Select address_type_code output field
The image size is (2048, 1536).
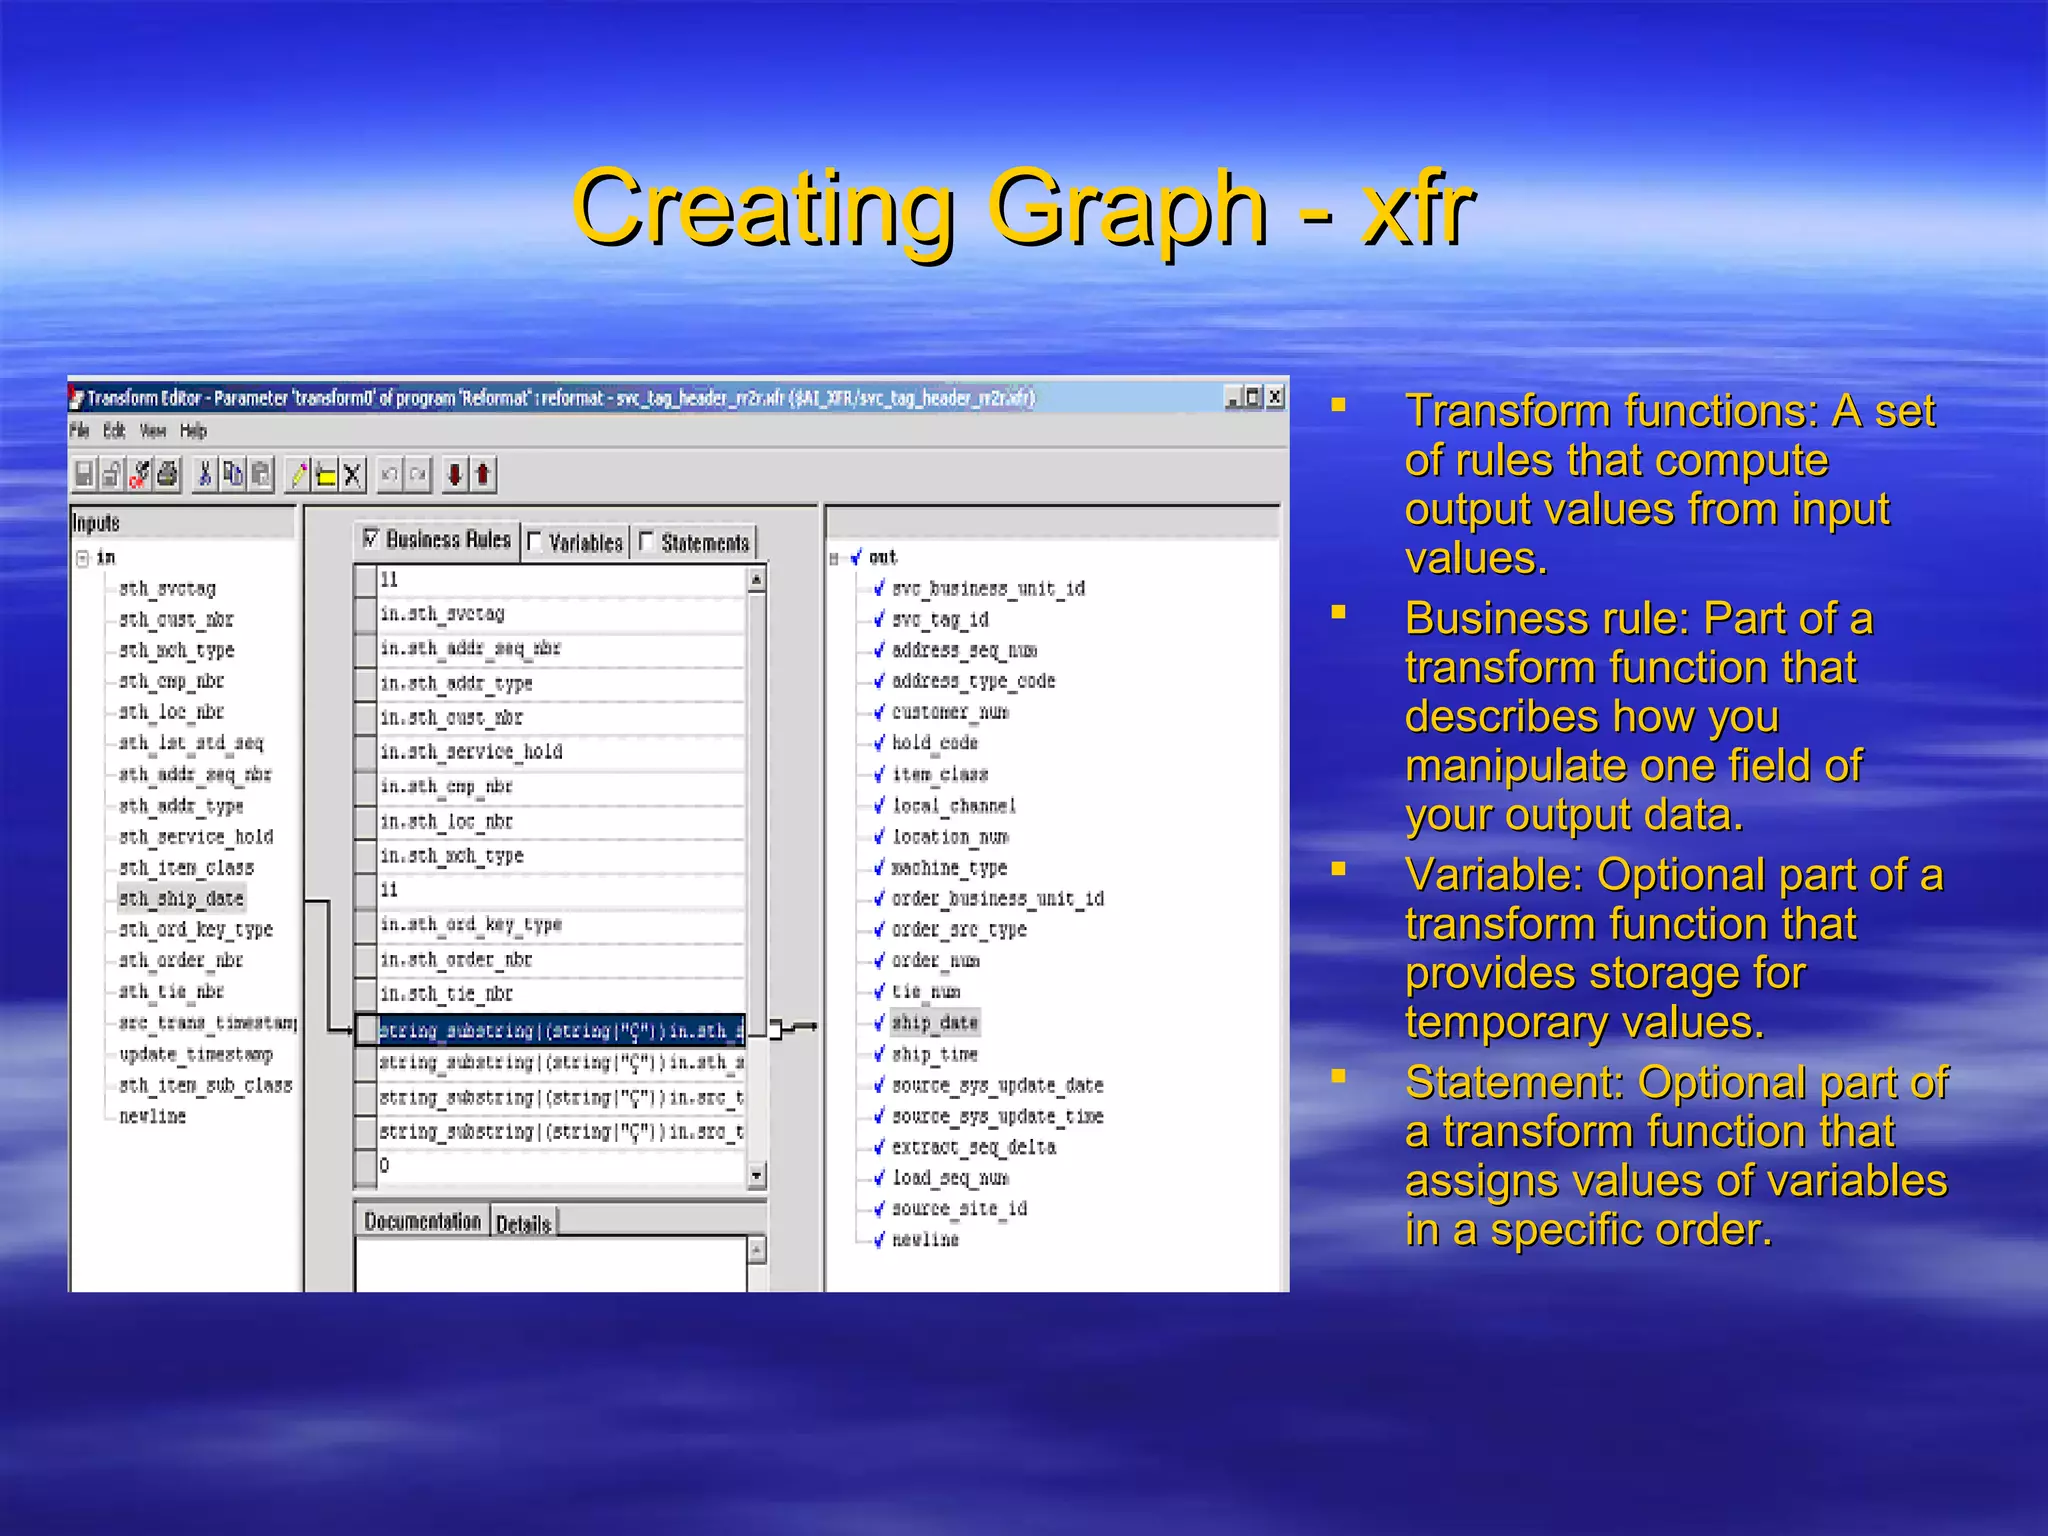[x=974, y=681]
